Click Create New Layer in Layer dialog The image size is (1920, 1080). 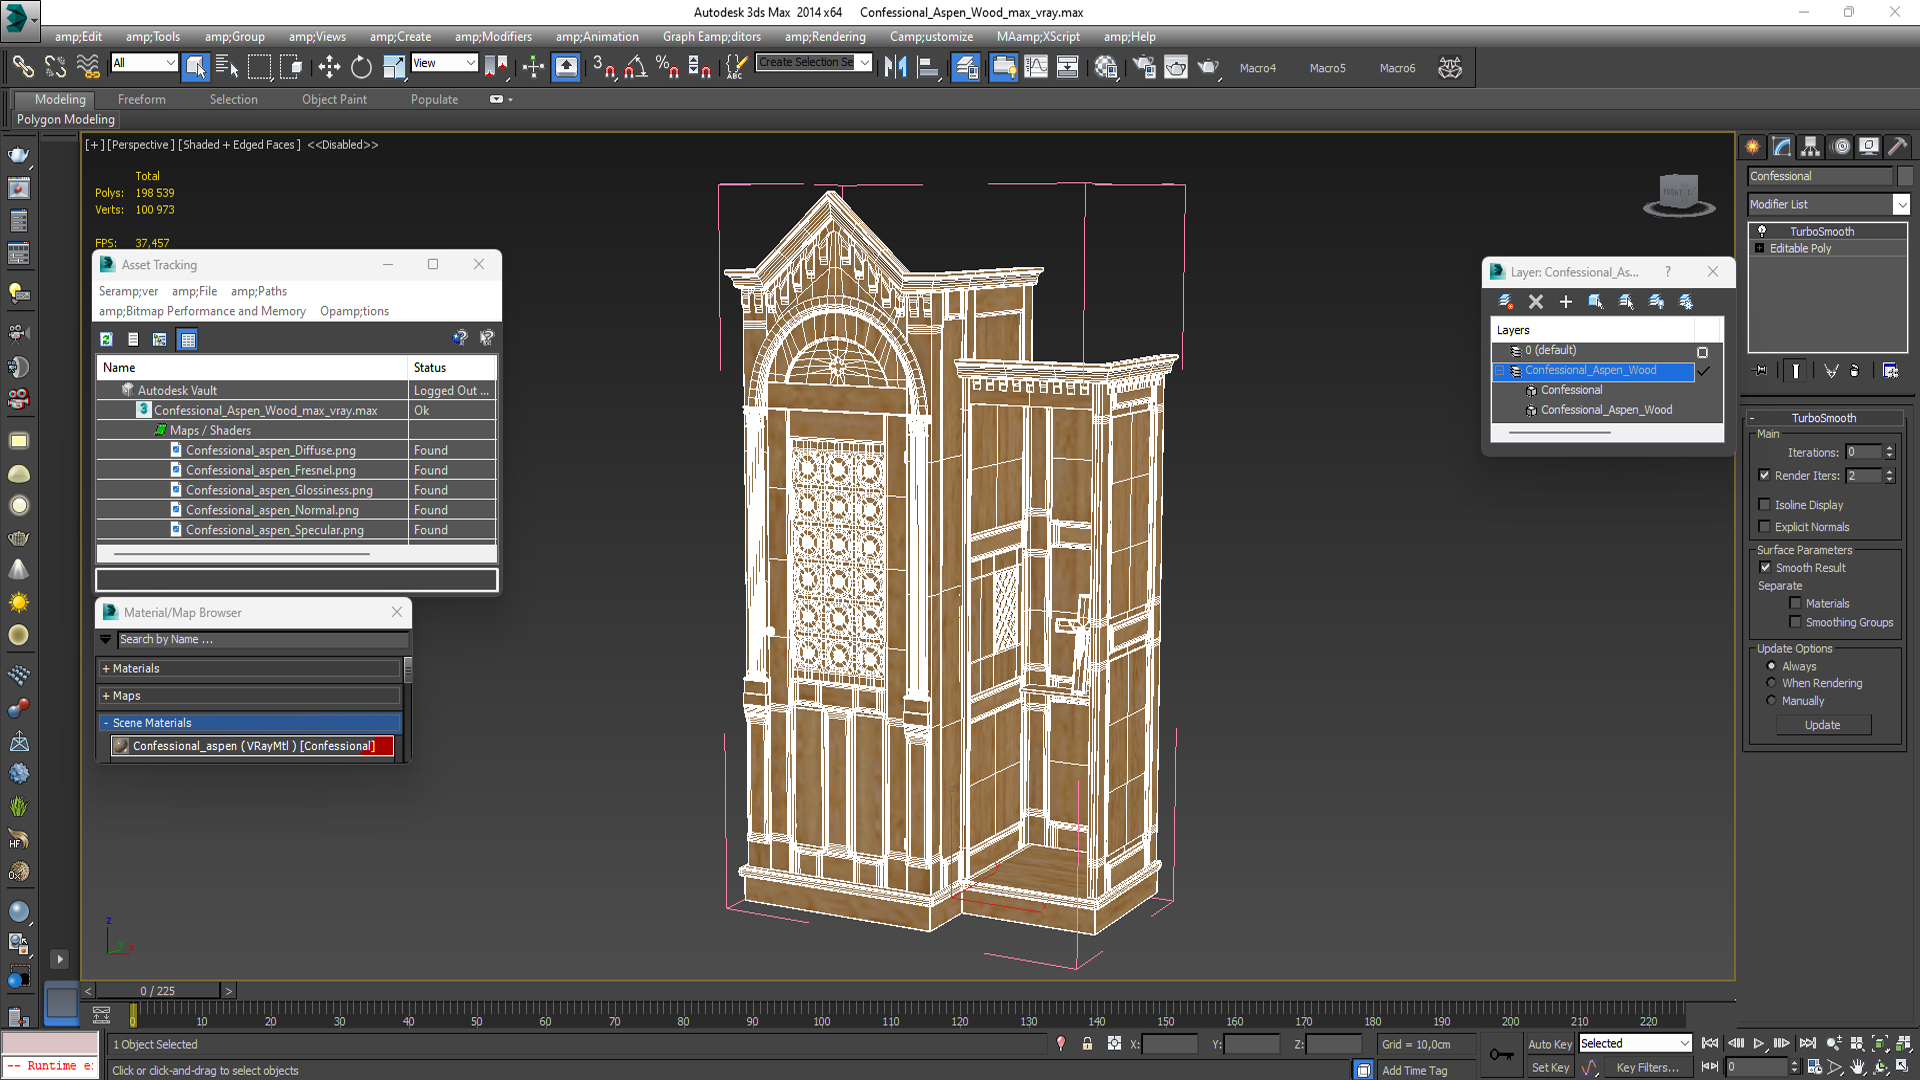pyautogui.click(x=1505, y=301)
